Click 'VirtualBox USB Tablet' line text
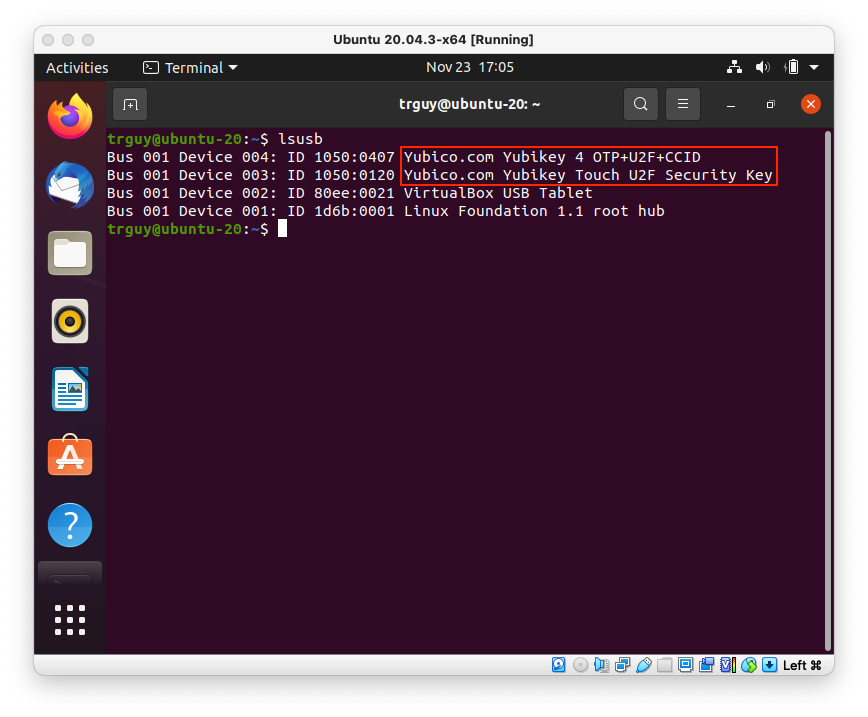Screen dimensions: 868x717 [x=498, y=193]
